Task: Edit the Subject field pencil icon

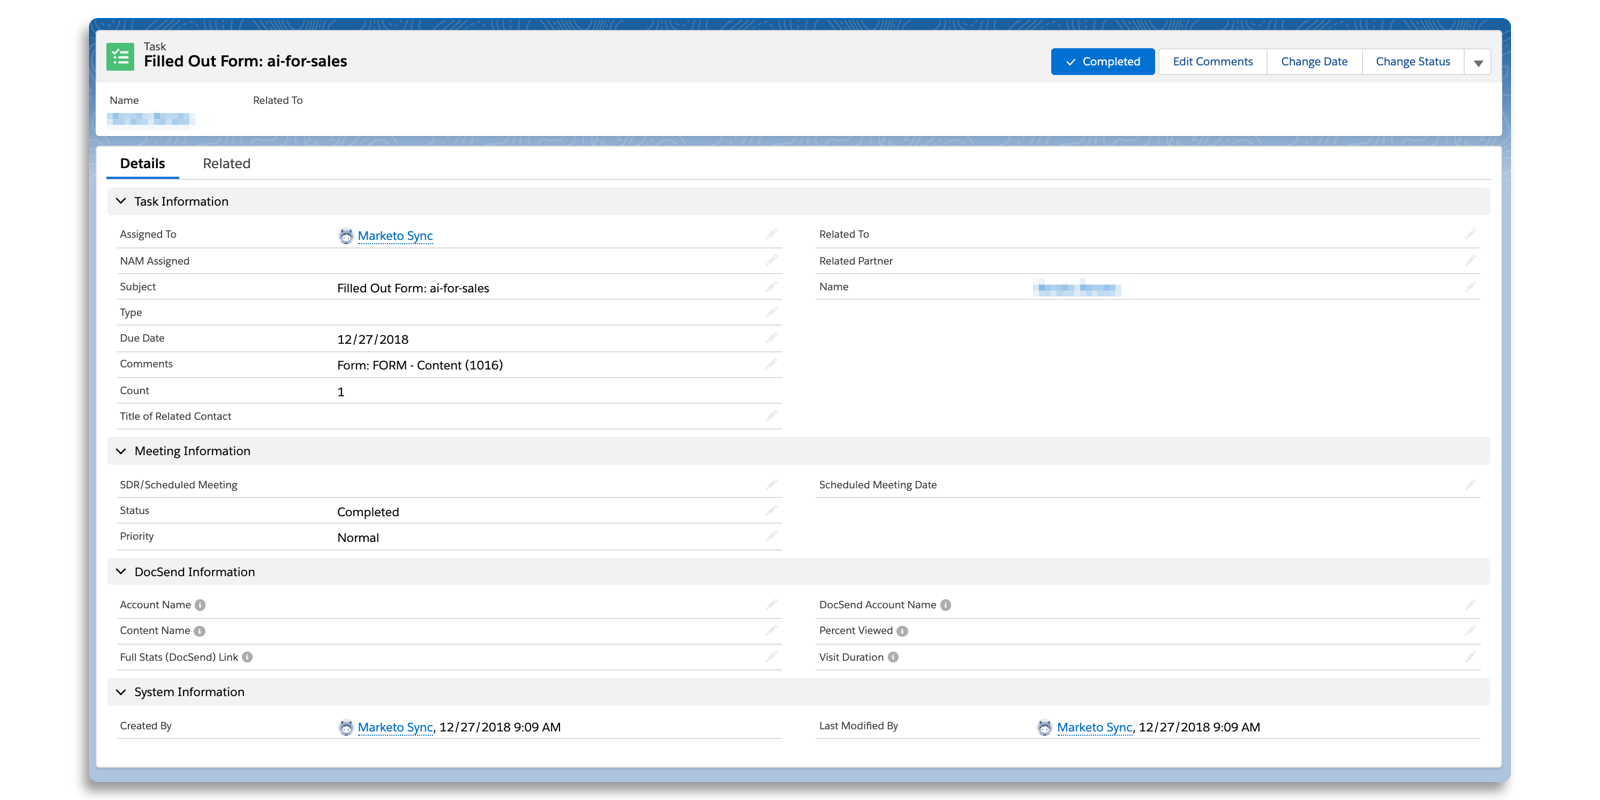Action: [771, 286]
